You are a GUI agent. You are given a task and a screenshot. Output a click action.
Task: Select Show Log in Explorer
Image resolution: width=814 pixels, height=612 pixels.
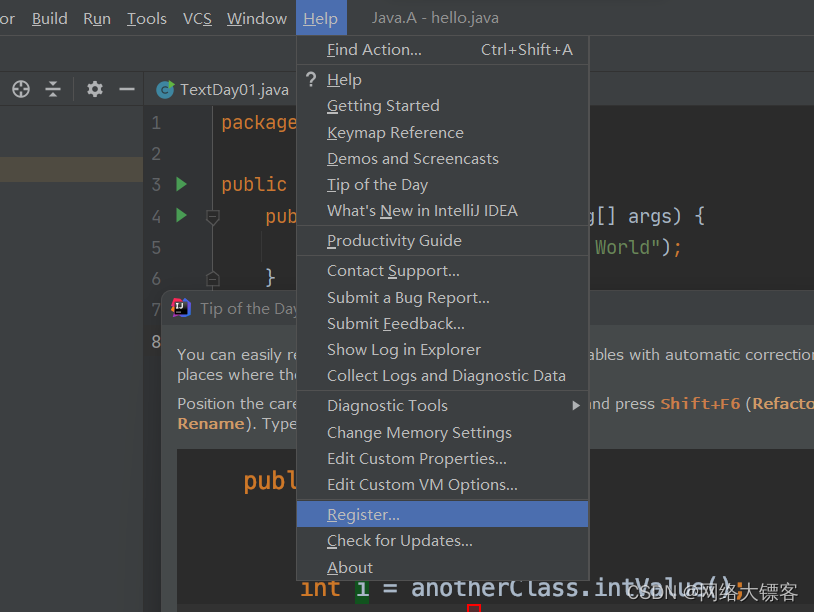click(x=442, y=350)
